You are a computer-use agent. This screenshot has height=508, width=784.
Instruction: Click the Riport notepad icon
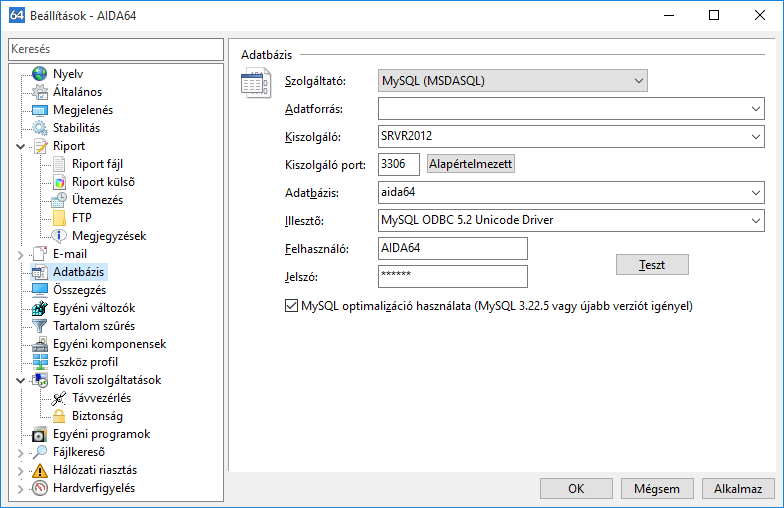tap(40, 146)
